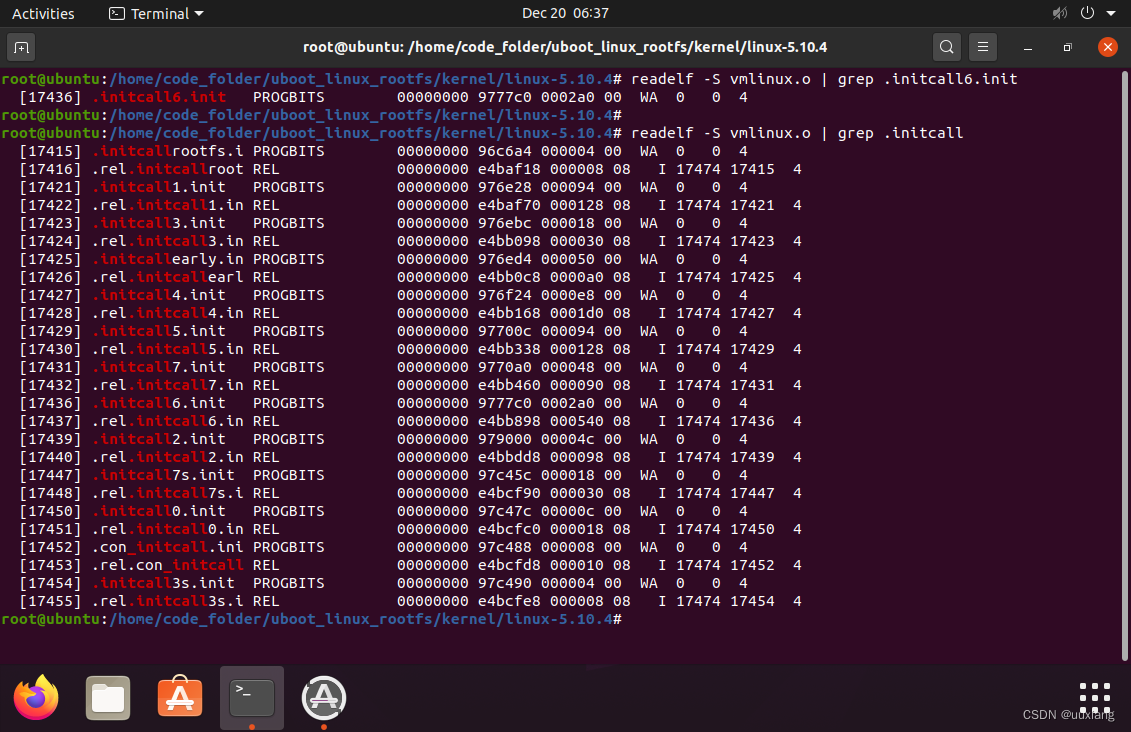Click '.con_initcall.ini' section name

168,548
